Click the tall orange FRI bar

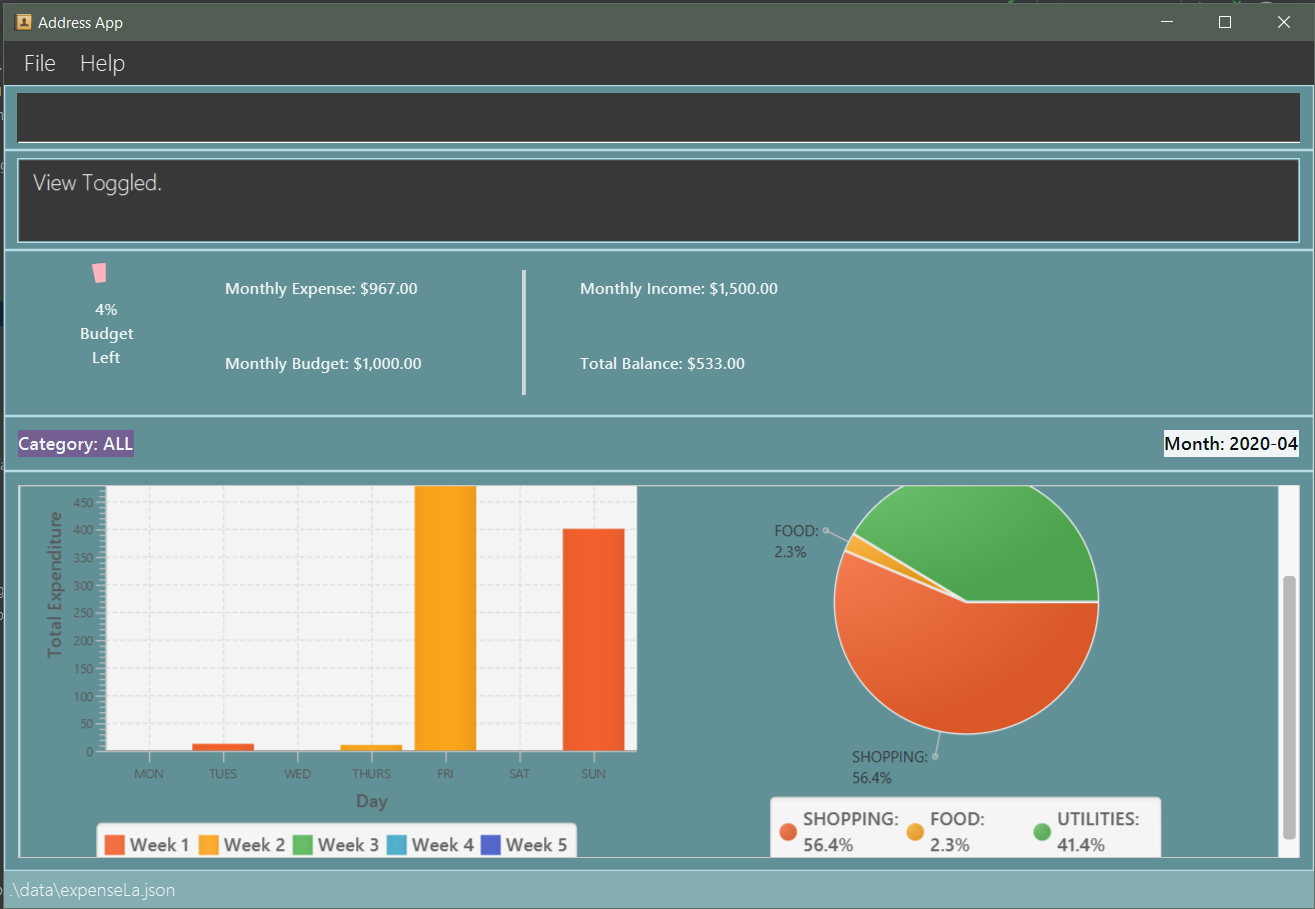(x=445, y=618)
